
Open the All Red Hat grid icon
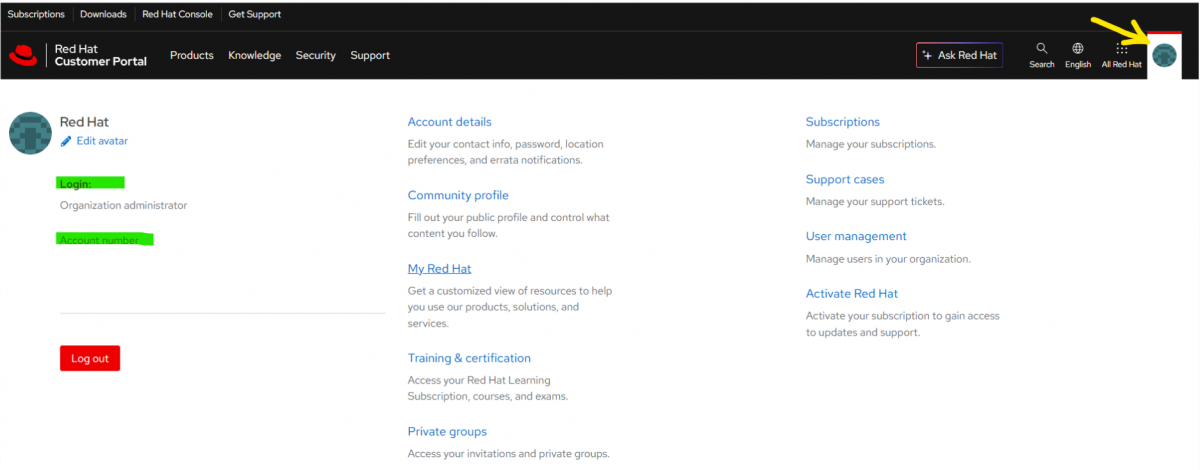tap(1121, 49)
